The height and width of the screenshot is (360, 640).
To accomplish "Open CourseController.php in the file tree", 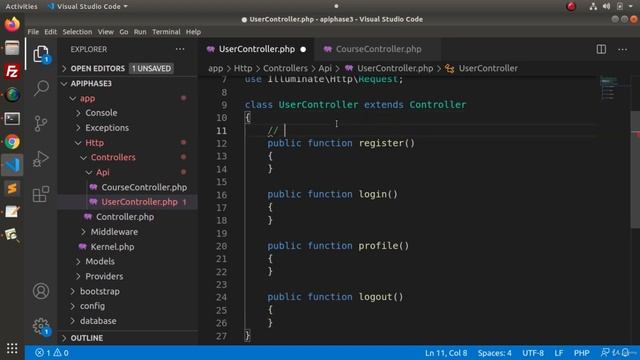I will click(x=144, y=187).
